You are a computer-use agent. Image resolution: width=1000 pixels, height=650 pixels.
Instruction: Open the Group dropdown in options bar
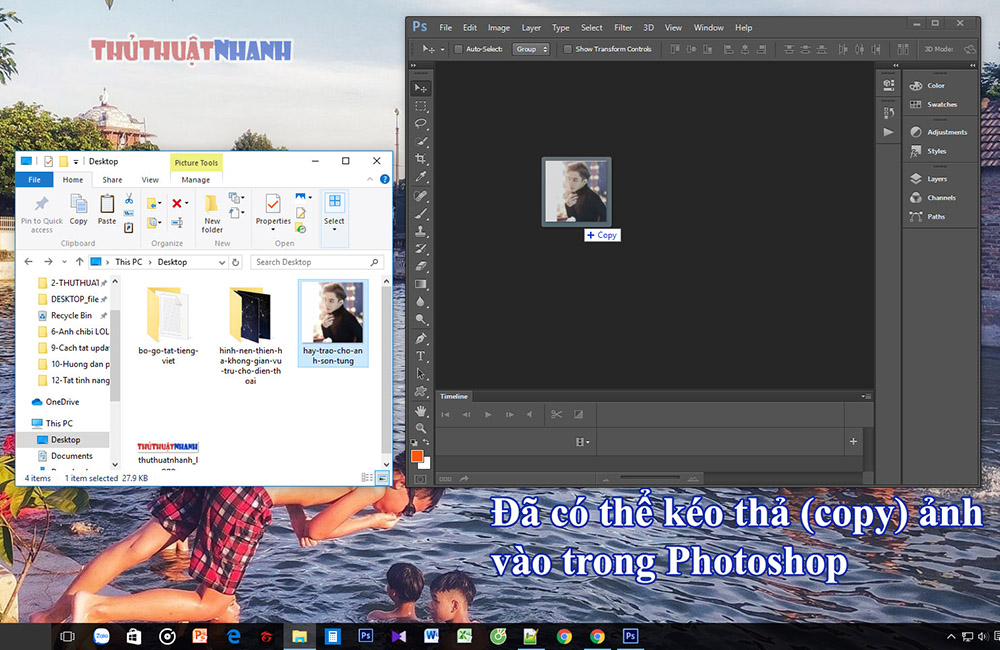(531, 49)
